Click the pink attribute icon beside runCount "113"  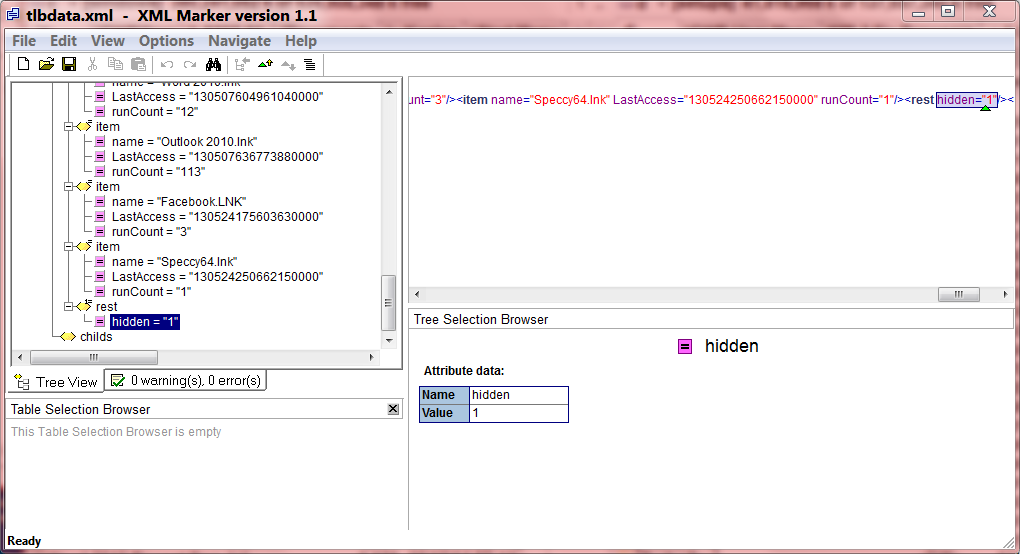(100, 172)
